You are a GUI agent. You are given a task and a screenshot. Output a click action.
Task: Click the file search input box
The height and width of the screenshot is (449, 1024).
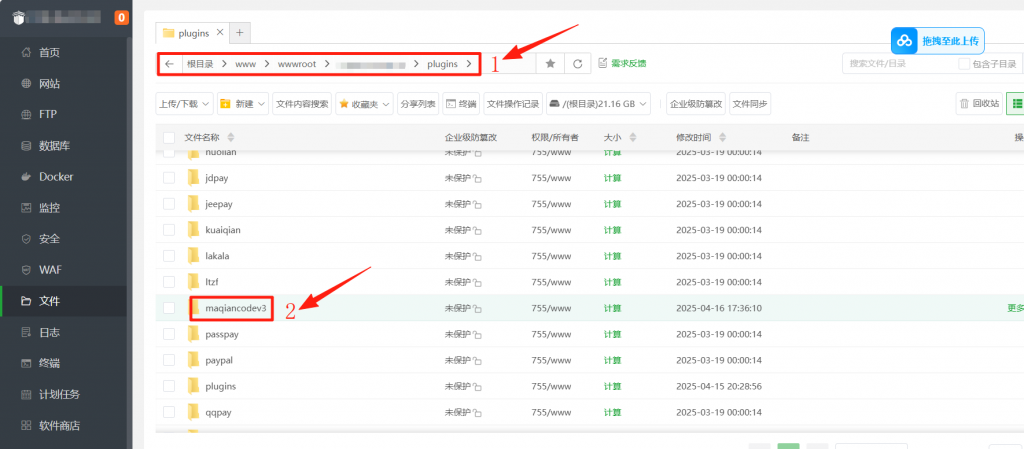coord(897,64)
